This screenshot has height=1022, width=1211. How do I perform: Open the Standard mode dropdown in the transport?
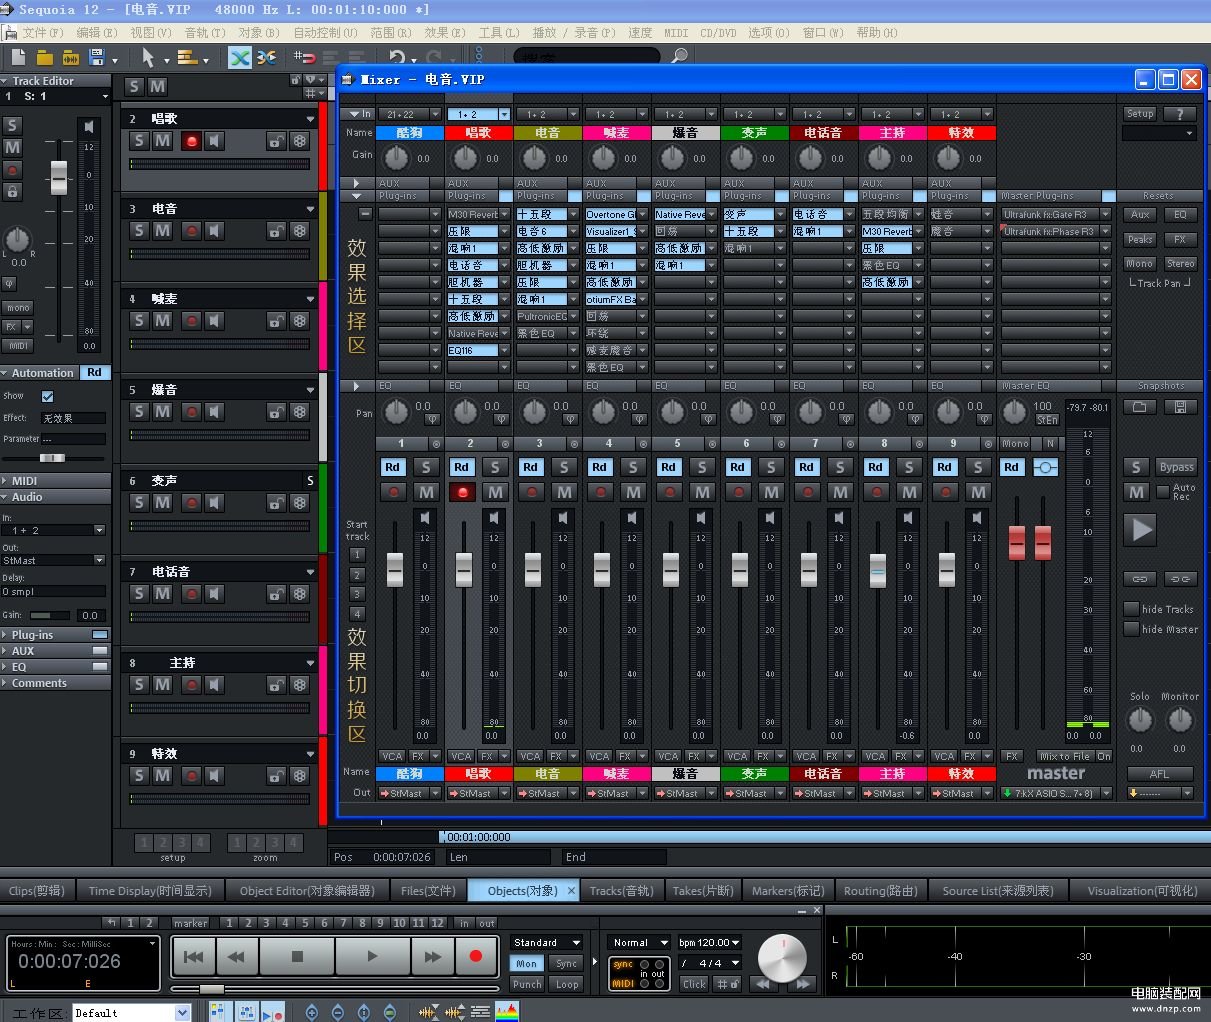pos(546,943)
